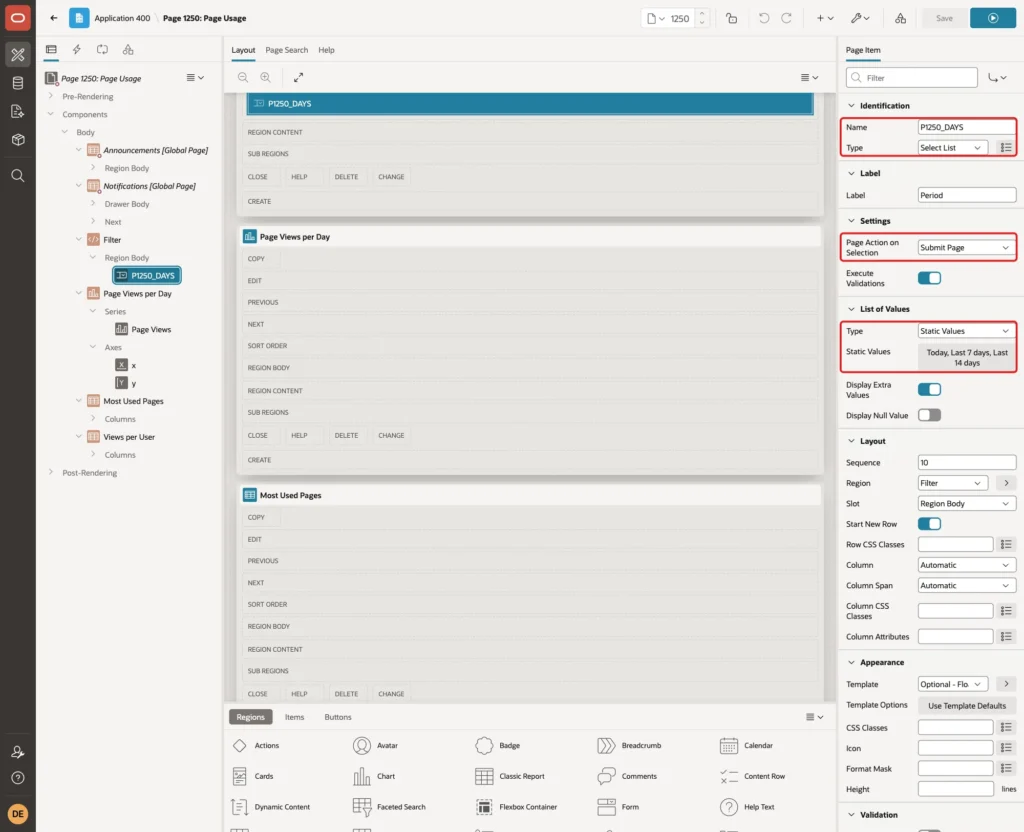
Task: Toggle the Execute Validations switch
Action: click(x=929, y=278)
